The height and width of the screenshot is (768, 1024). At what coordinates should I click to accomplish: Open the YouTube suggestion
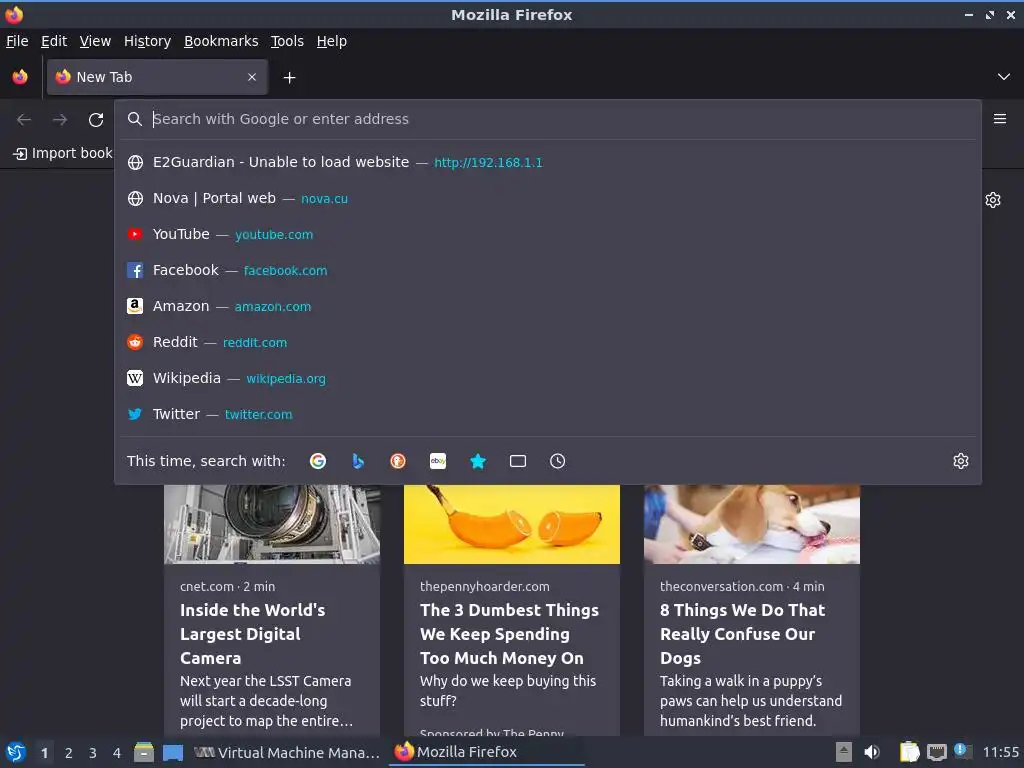547,234
